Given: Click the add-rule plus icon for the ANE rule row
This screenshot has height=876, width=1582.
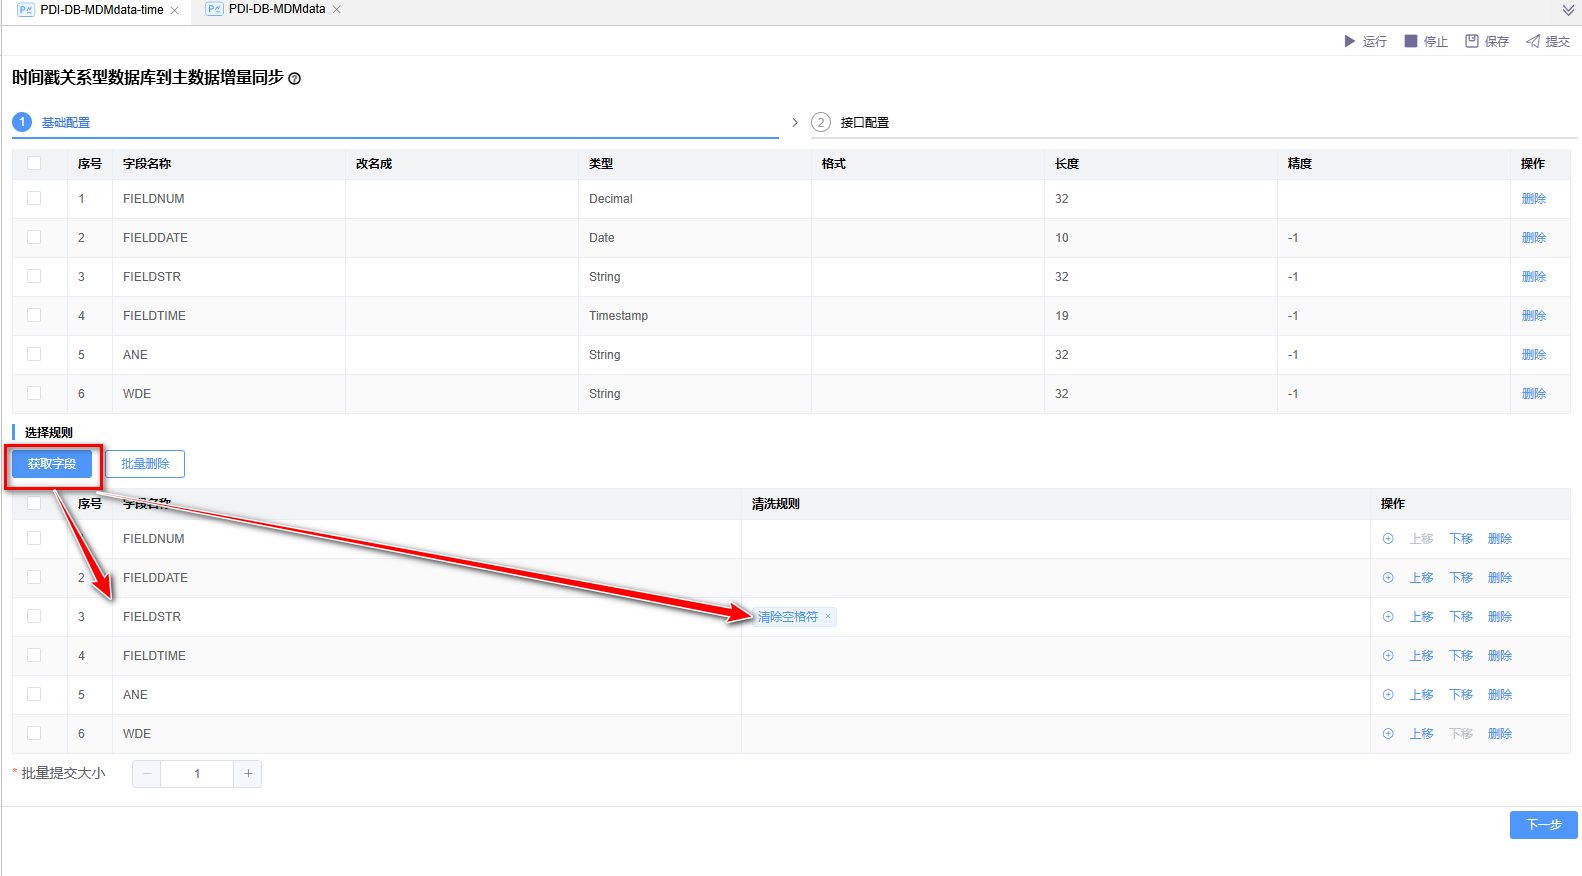Looking at the screenshot, I should pyautogui.click(x=1388, y=695).
